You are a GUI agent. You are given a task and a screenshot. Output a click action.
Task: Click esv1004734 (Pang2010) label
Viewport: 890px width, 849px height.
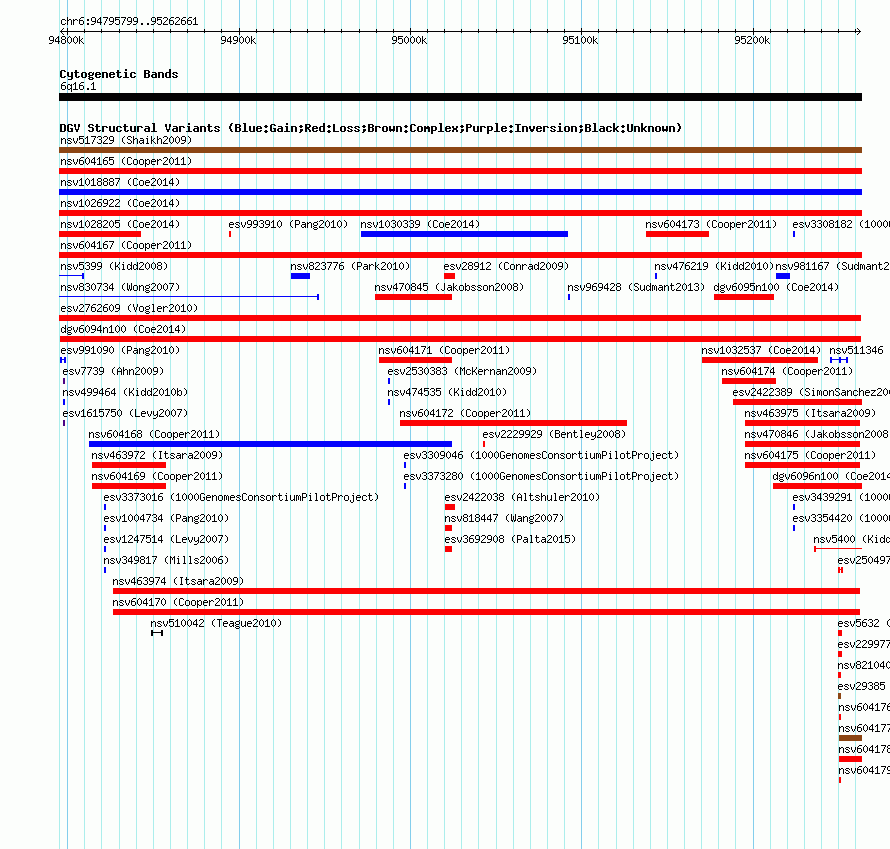(166, 518)
